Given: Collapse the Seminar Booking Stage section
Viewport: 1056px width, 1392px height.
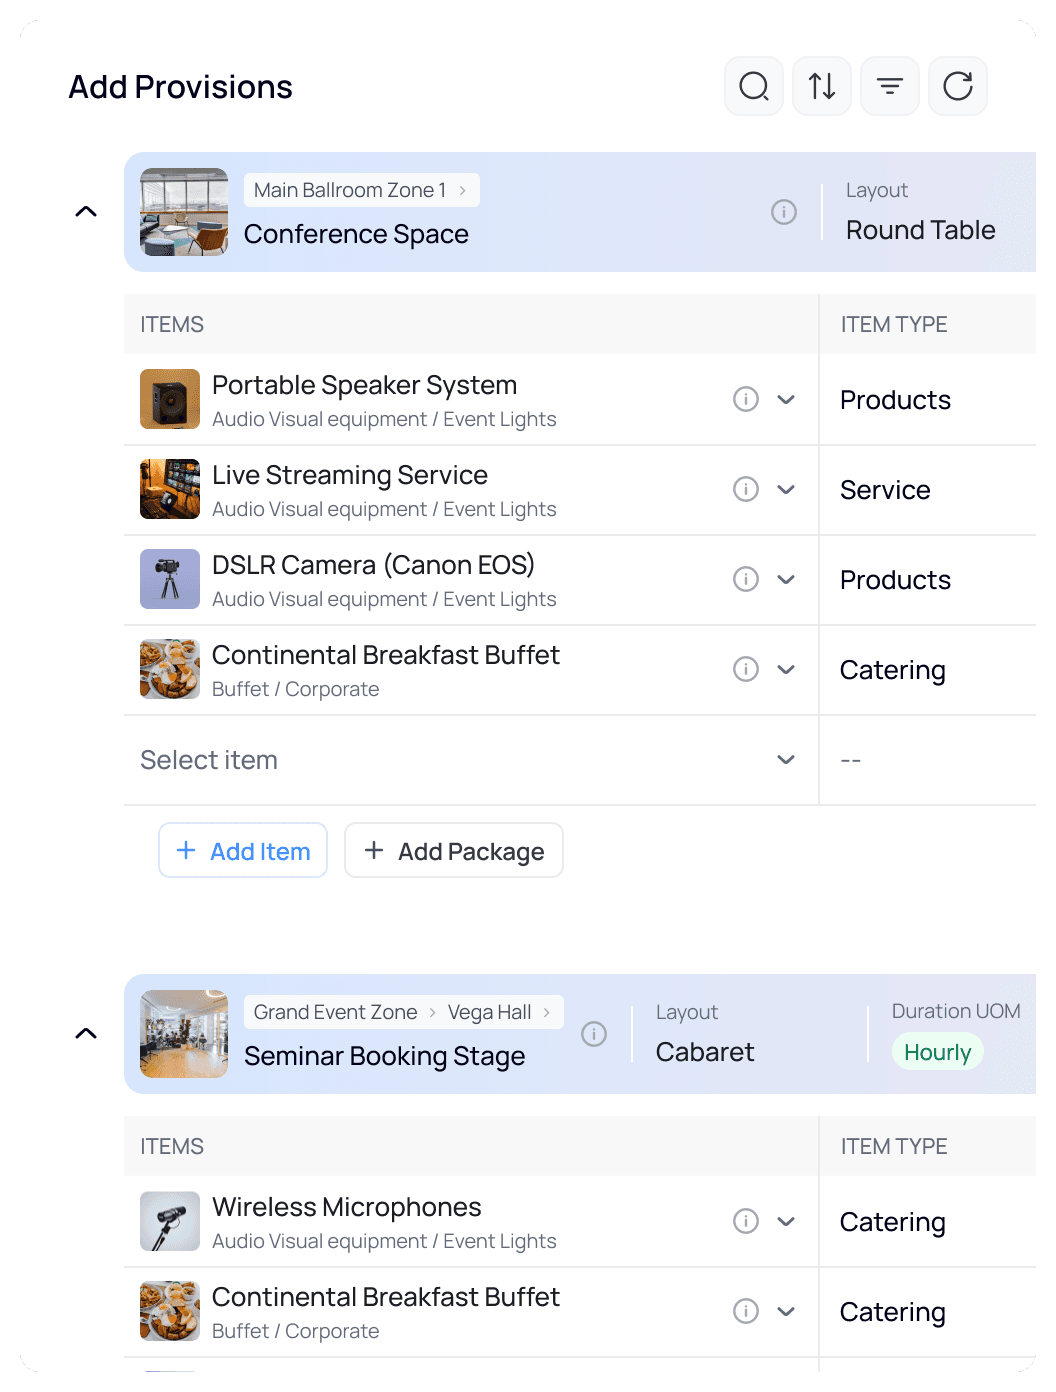Looking at the screenshot, I should (x=86, y=1033).
